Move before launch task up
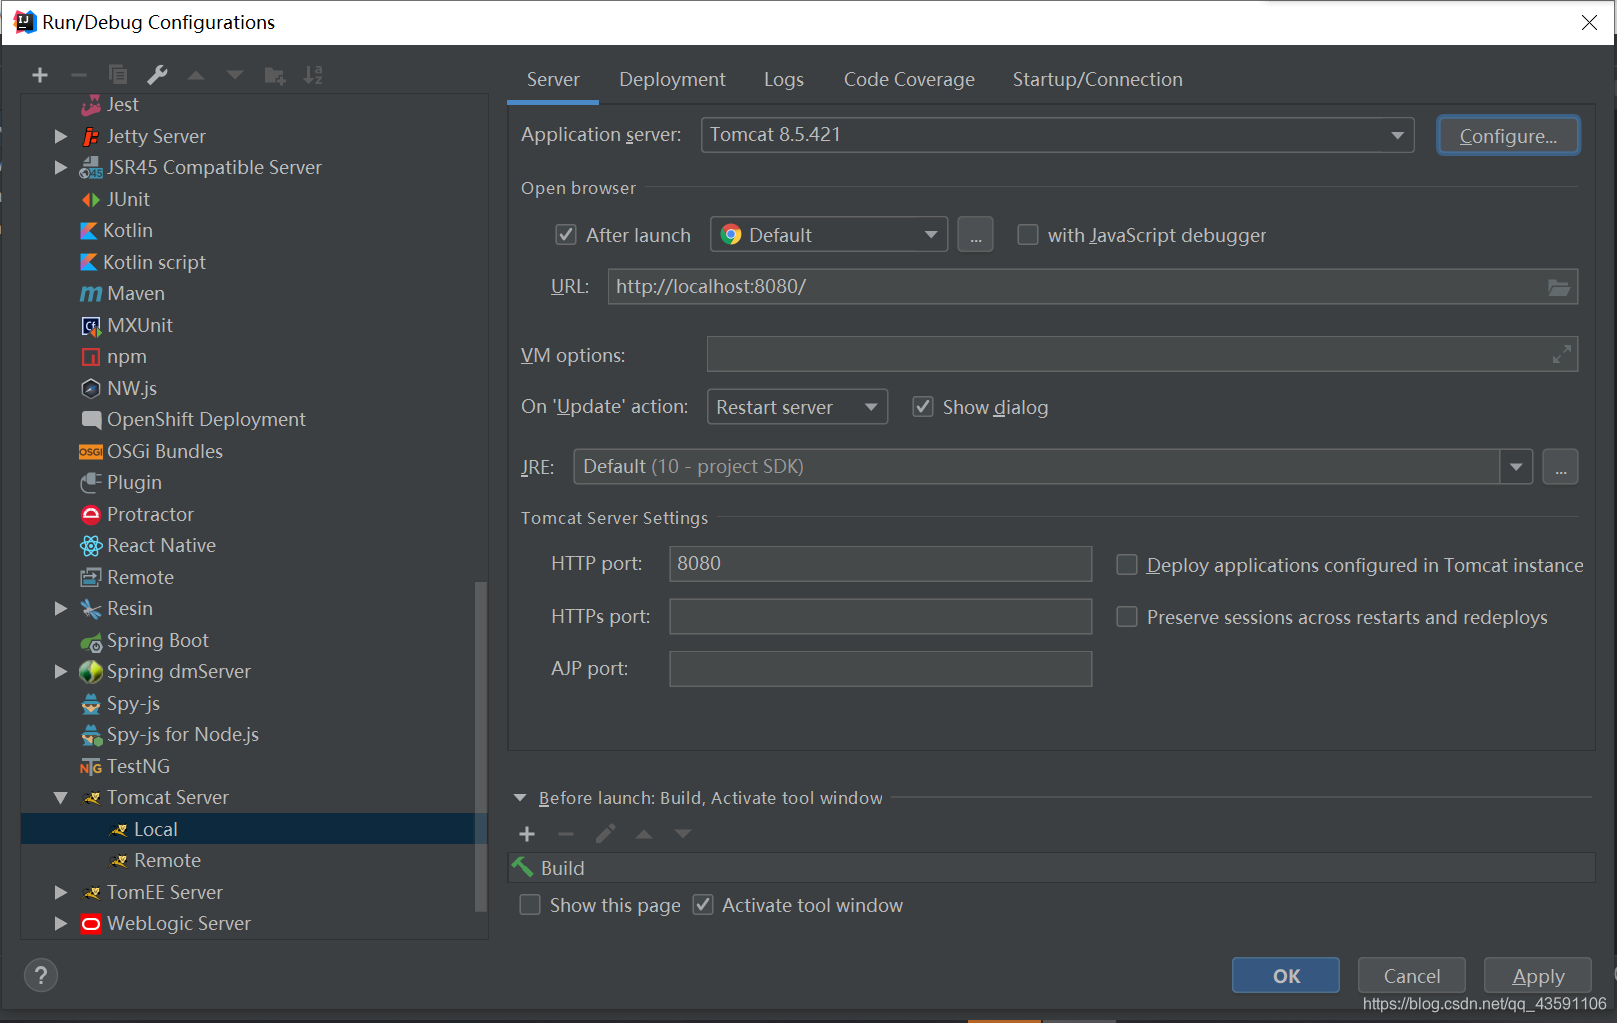Viewport: 1617px width, 1023px height. click(644, 834)
